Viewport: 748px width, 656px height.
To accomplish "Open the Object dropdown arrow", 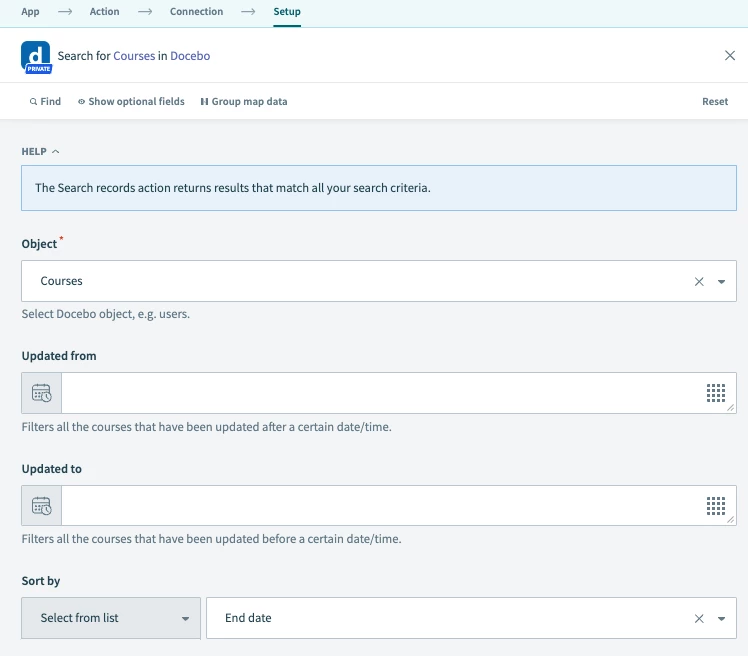I will coord(721,282).
